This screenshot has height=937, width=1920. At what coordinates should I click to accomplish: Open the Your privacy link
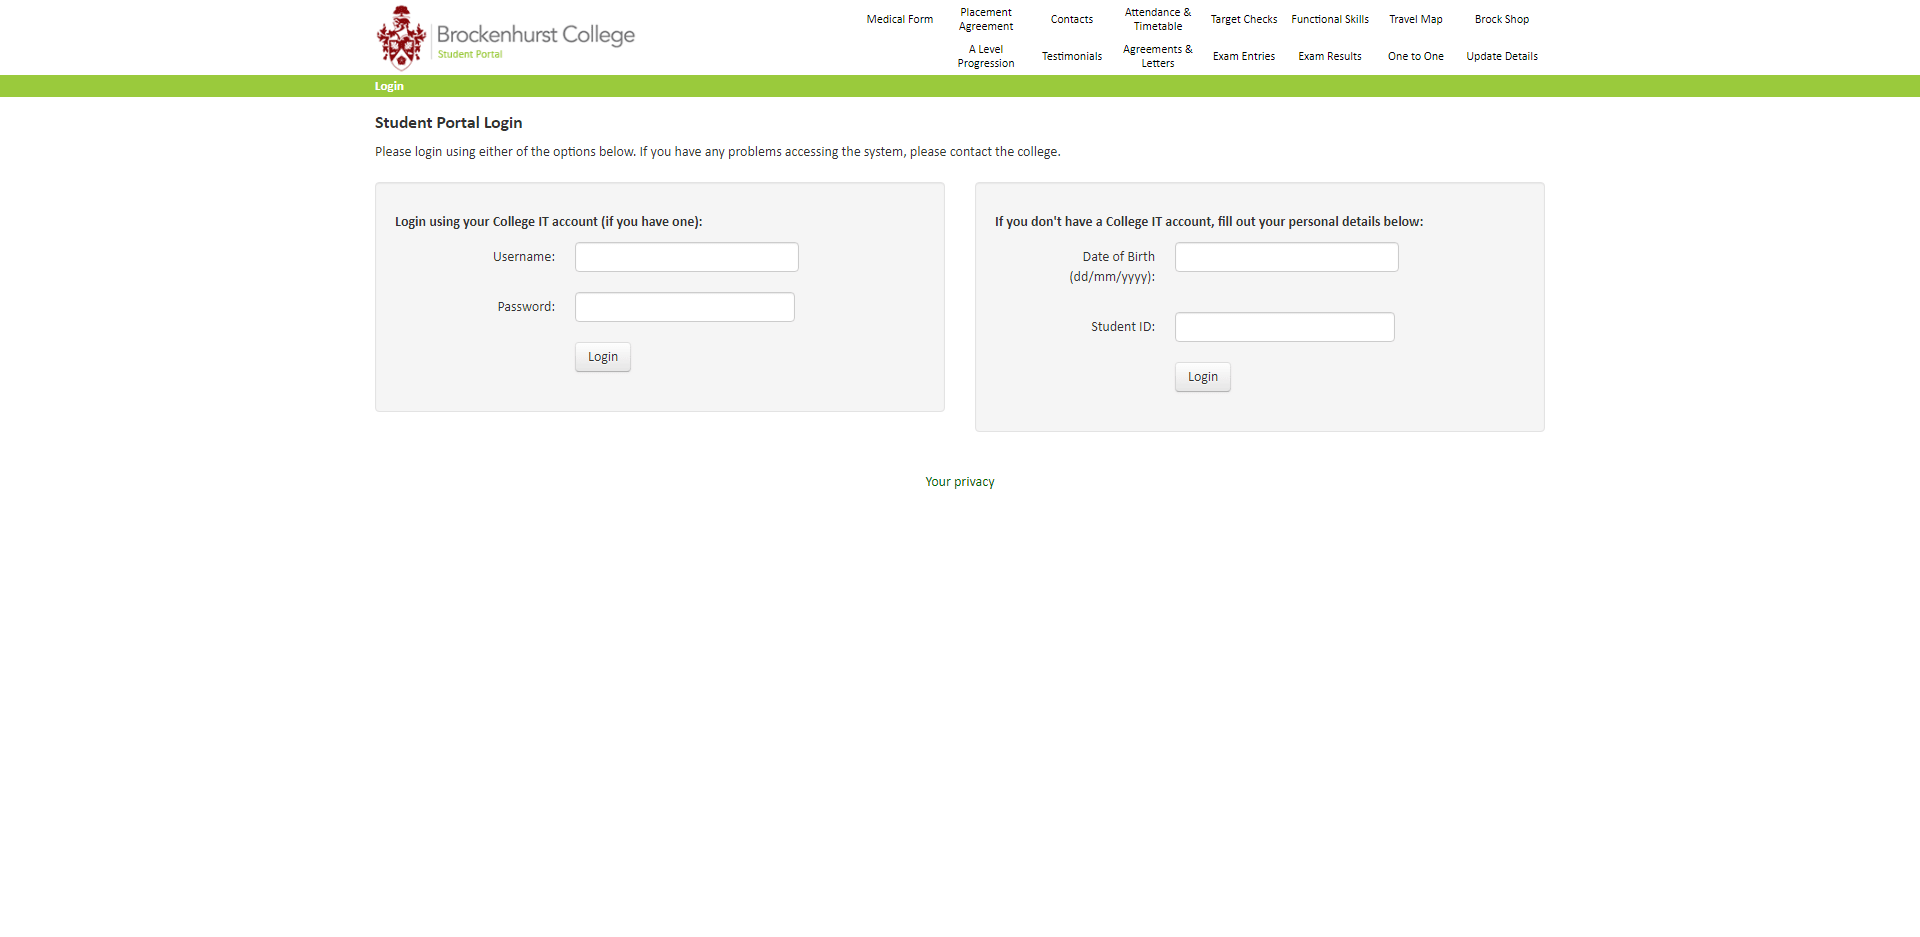960,482
